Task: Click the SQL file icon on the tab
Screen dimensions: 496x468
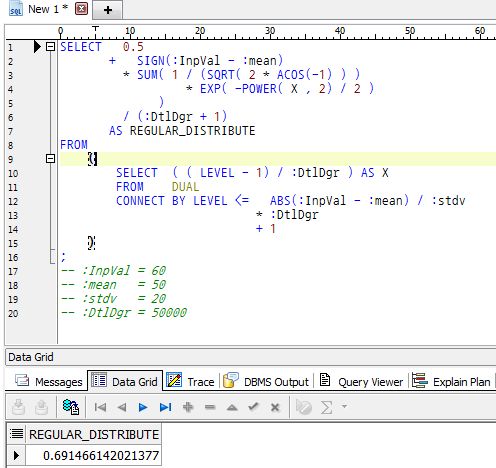Action: click(x=16, y=9)
